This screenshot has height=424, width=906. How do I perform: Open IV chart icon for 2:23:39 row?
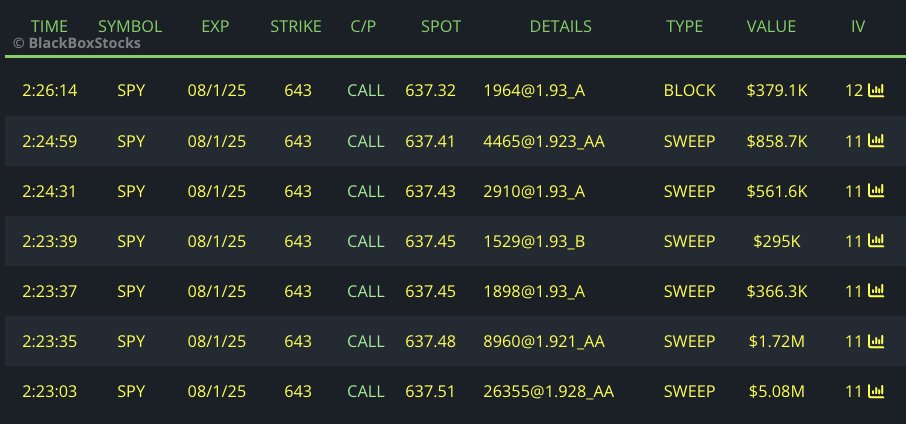[876, 241]
